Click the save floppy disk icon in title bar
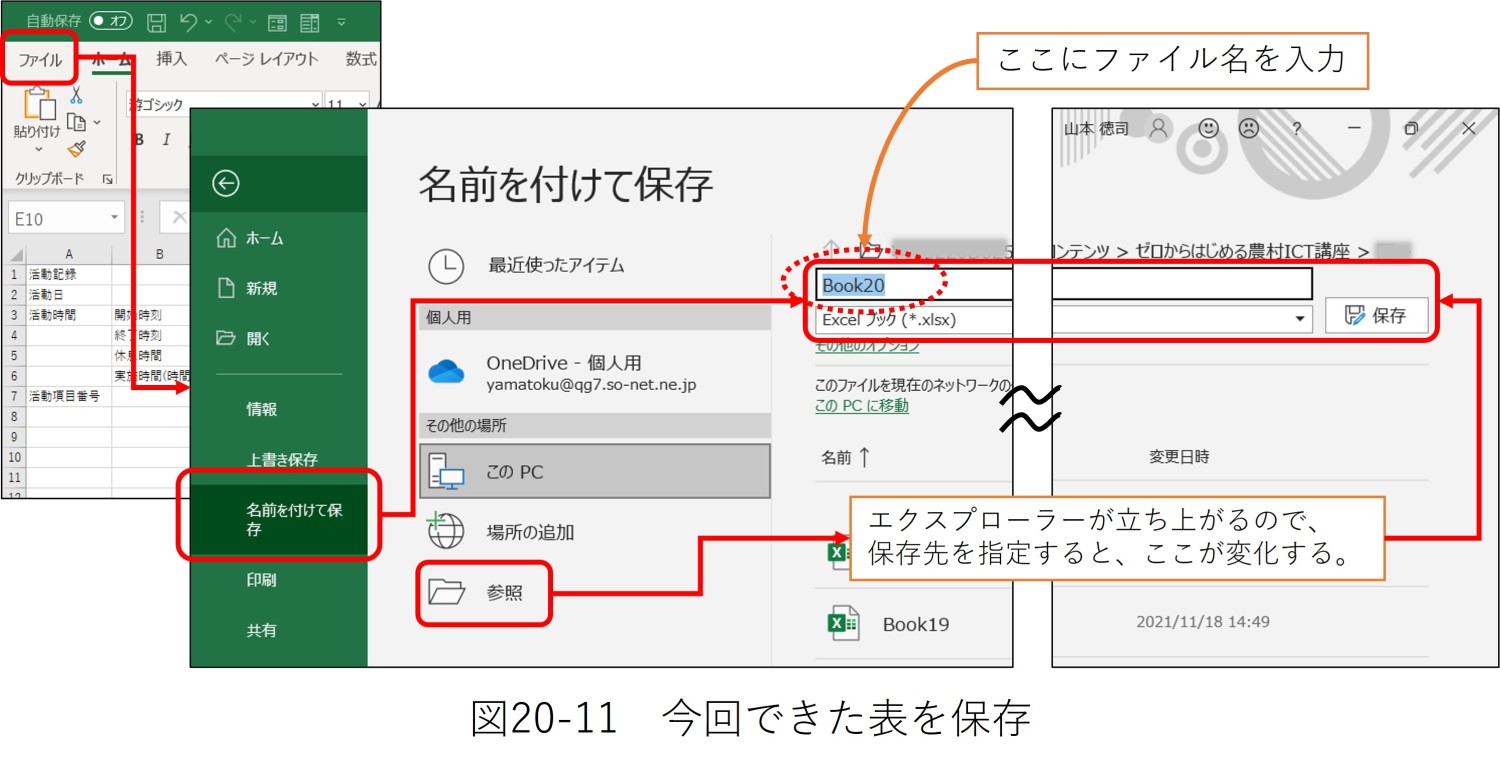The width and height of the screenshot is (1500, 770). (x=156, y=21)
